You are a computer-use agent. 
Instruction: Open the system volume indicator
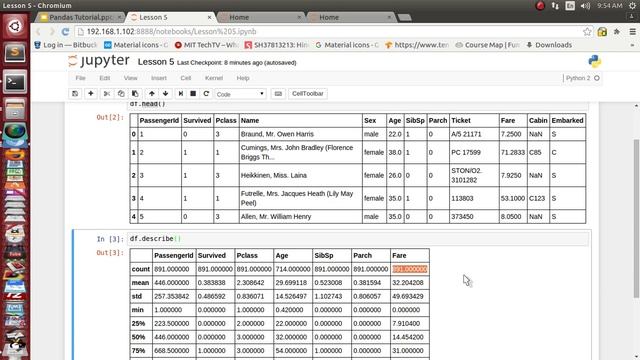pos(585,6)
